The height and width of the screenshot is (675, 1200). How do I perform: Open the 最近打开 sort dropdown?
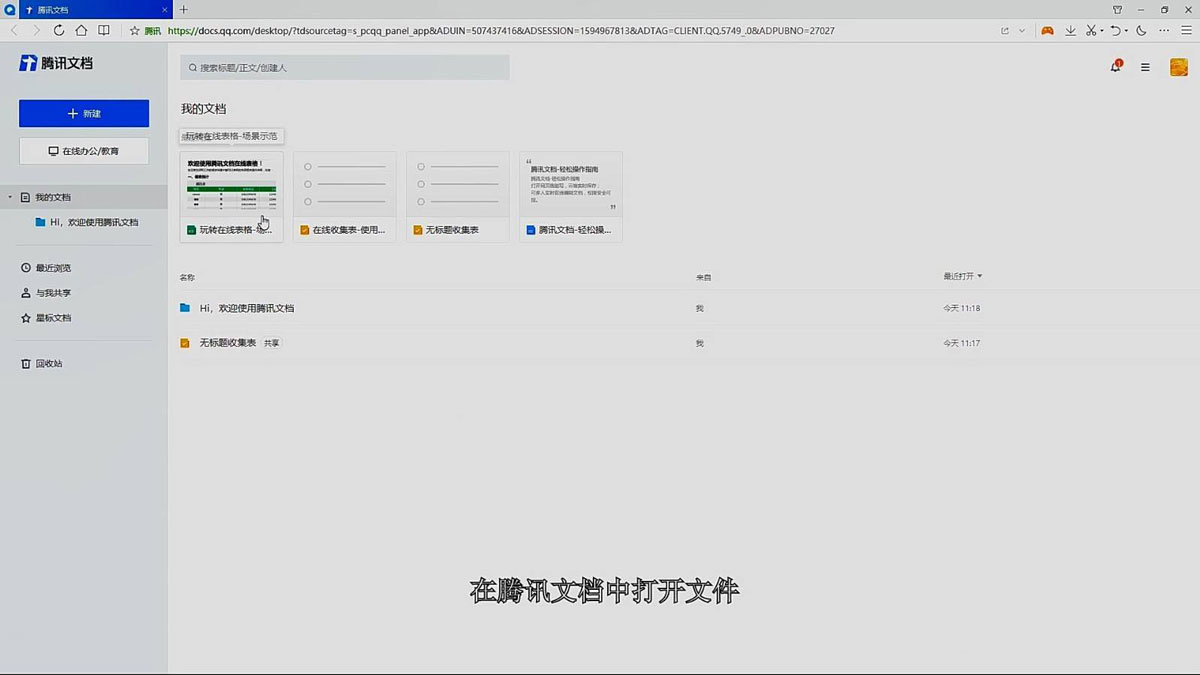point(963,276)
